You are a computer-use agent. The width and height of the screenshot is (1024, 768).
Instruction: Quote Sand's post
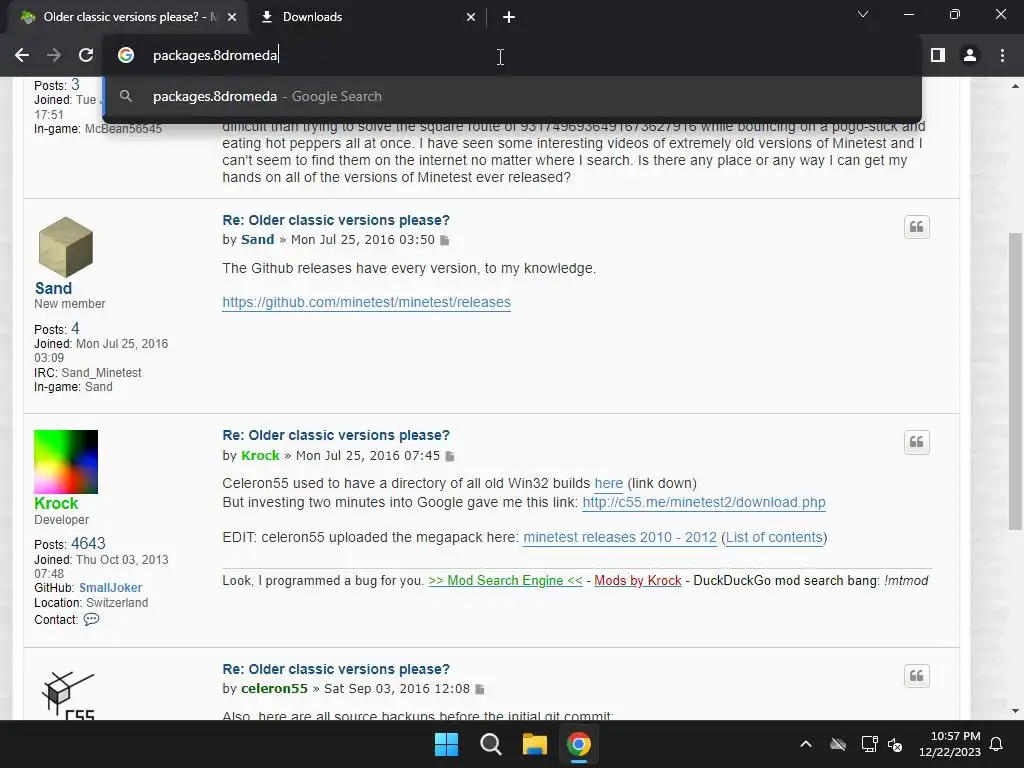tap(917, 227)
